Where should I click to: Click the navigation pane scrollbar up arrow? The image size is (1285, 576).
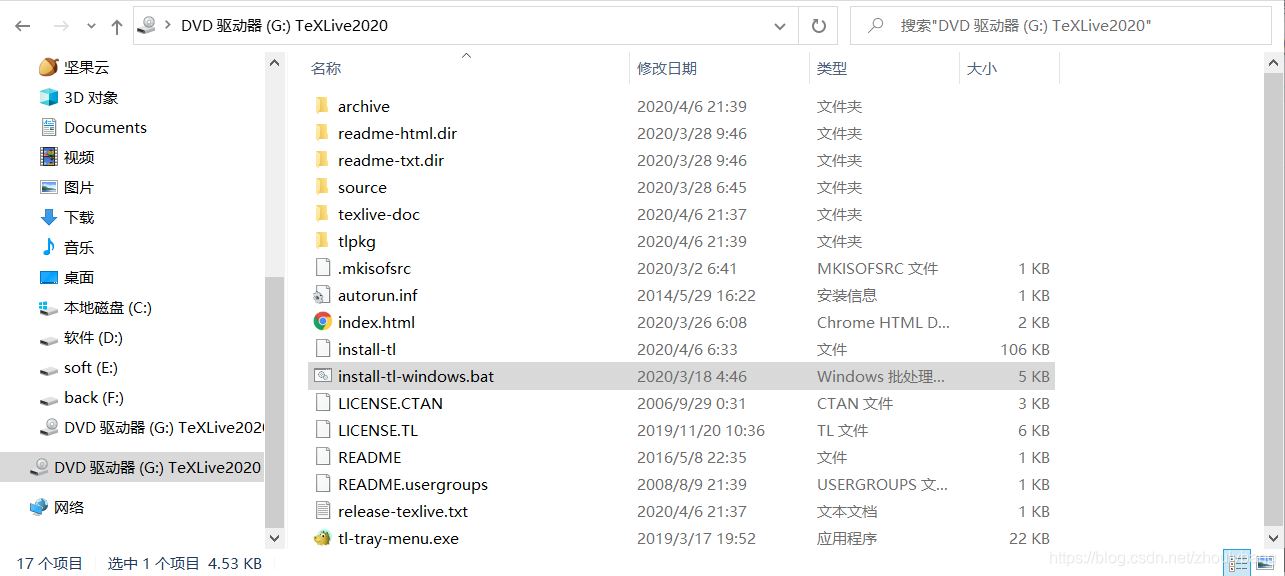275,62
